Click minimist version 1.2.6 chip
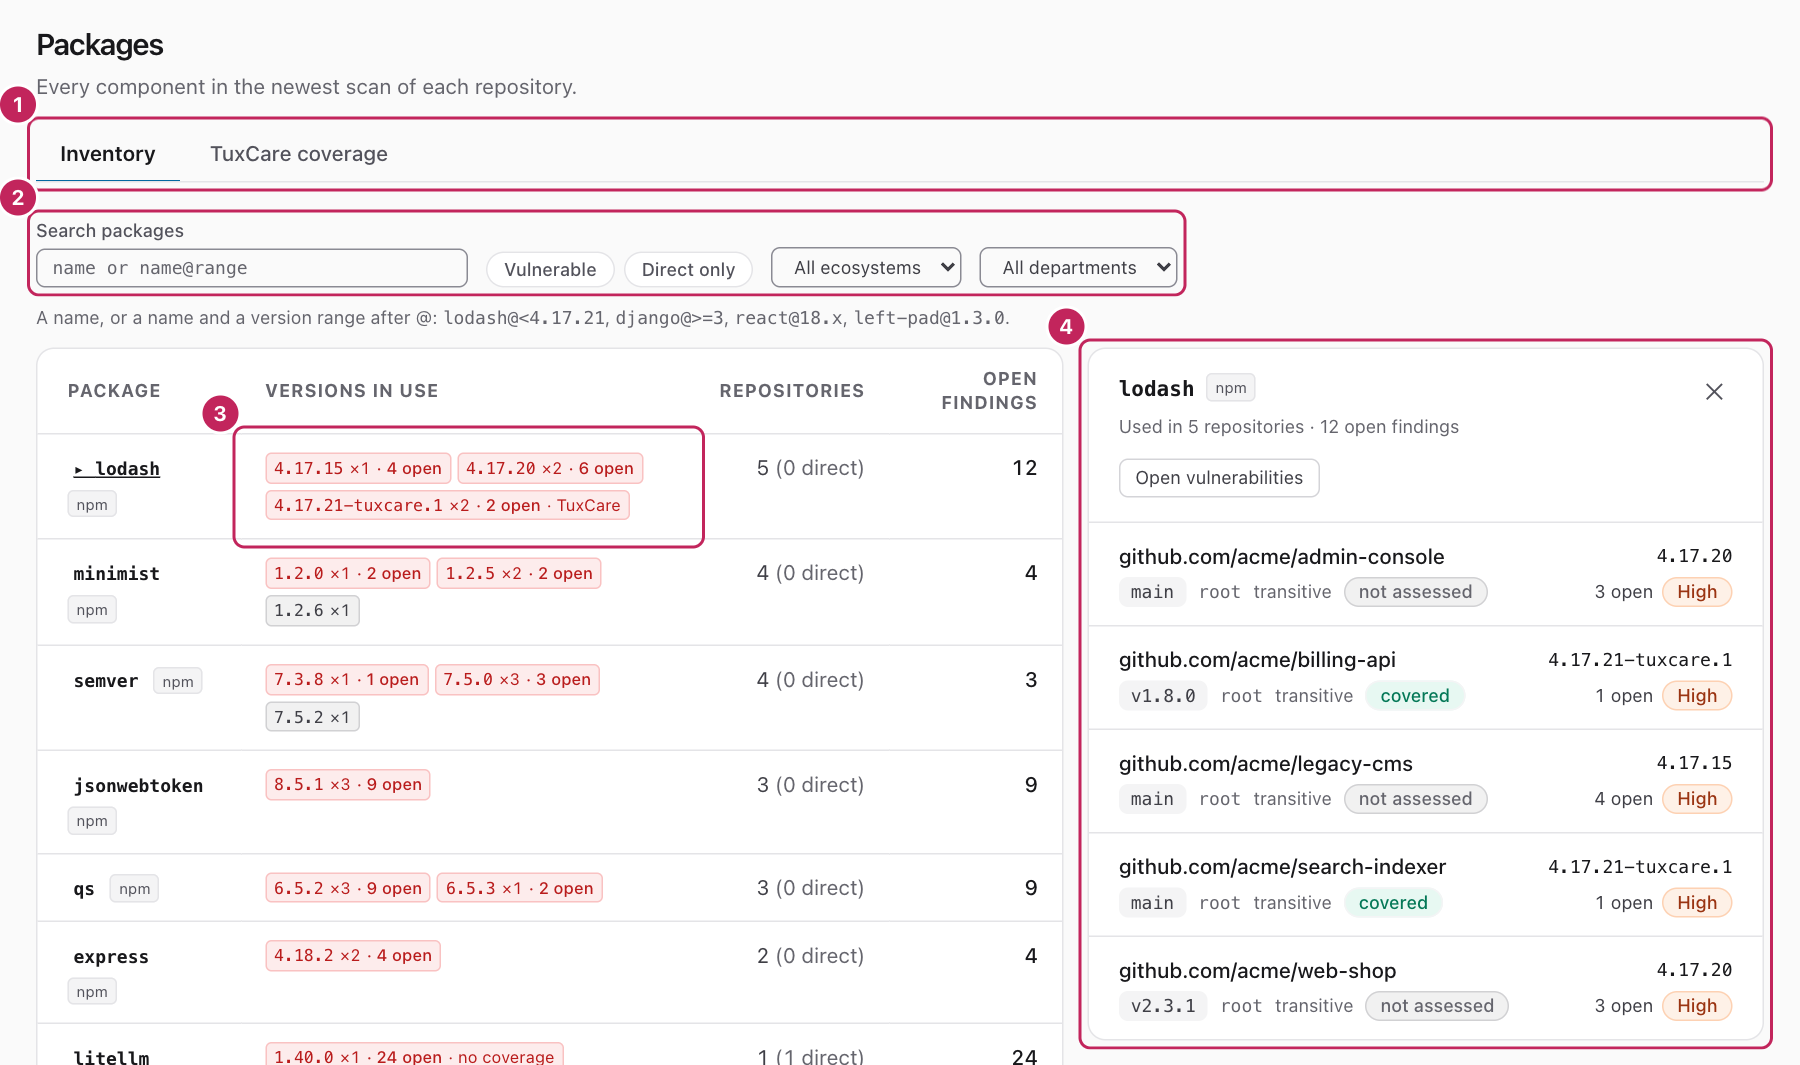This screenshot has width=1800, height=1065. 312,610
